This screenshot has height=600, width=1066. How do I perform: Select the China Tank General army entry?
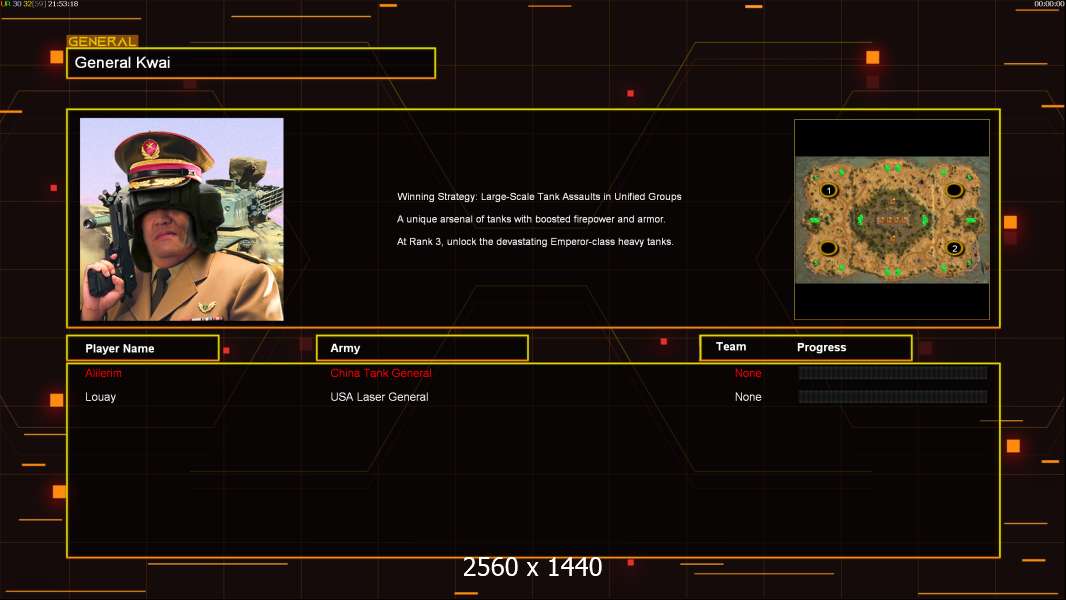(x=381, y=373)
